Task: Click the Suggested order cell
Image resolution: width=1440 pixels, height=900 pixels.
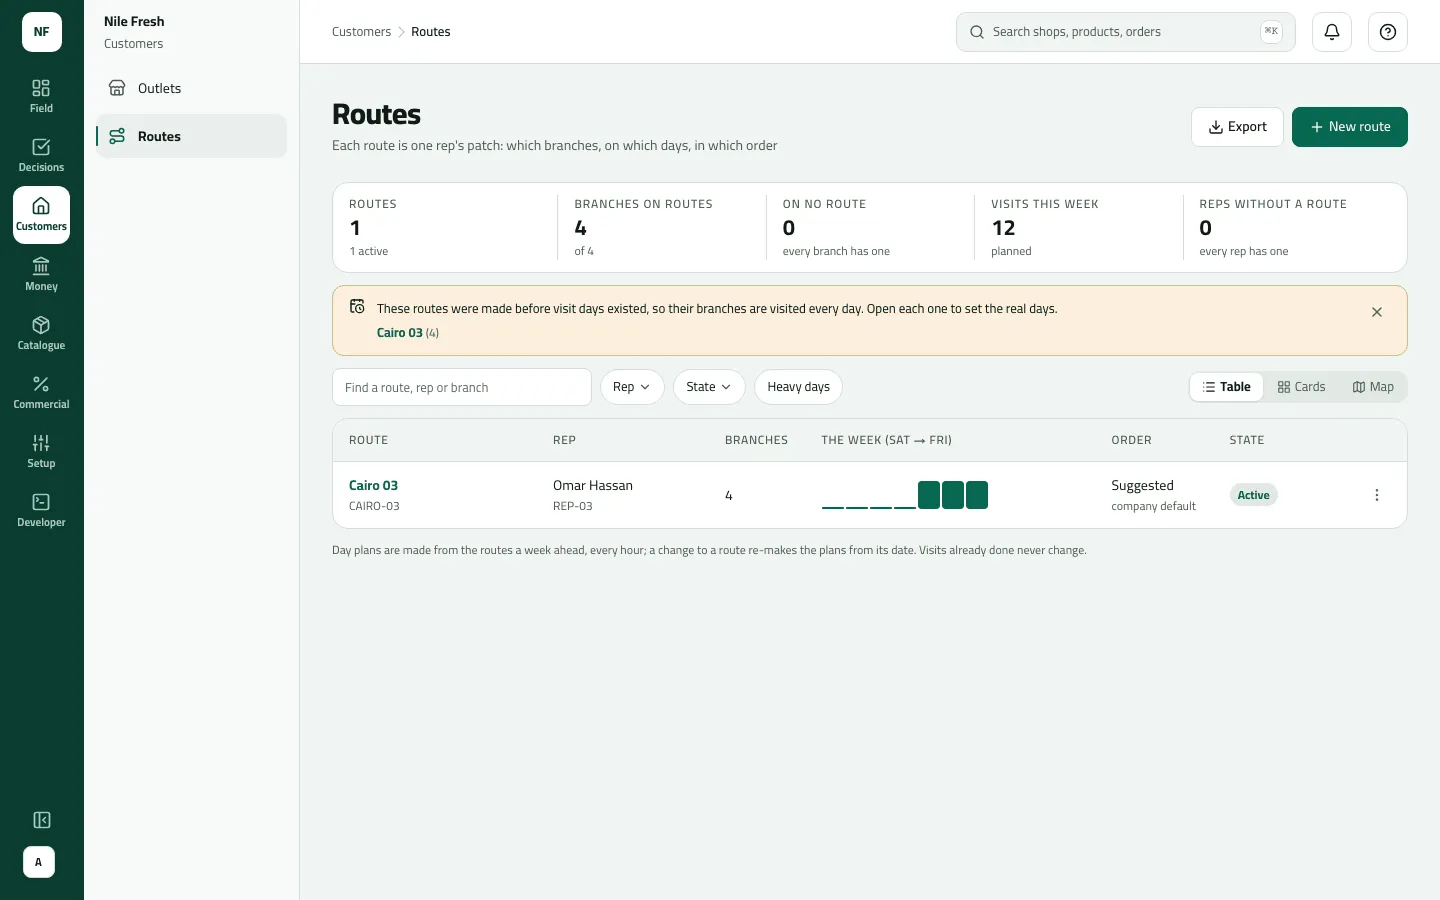Action: [x=1153, y=495]
